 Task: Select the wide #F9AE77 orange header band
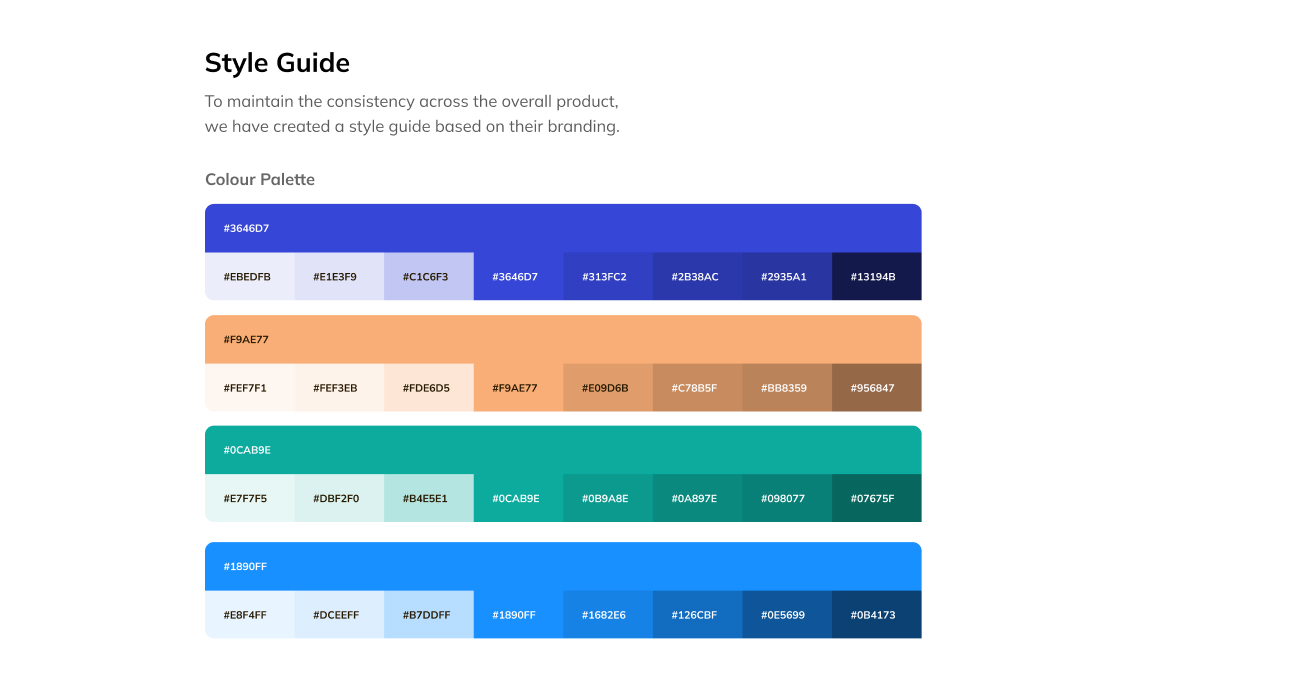coord(563,339)
